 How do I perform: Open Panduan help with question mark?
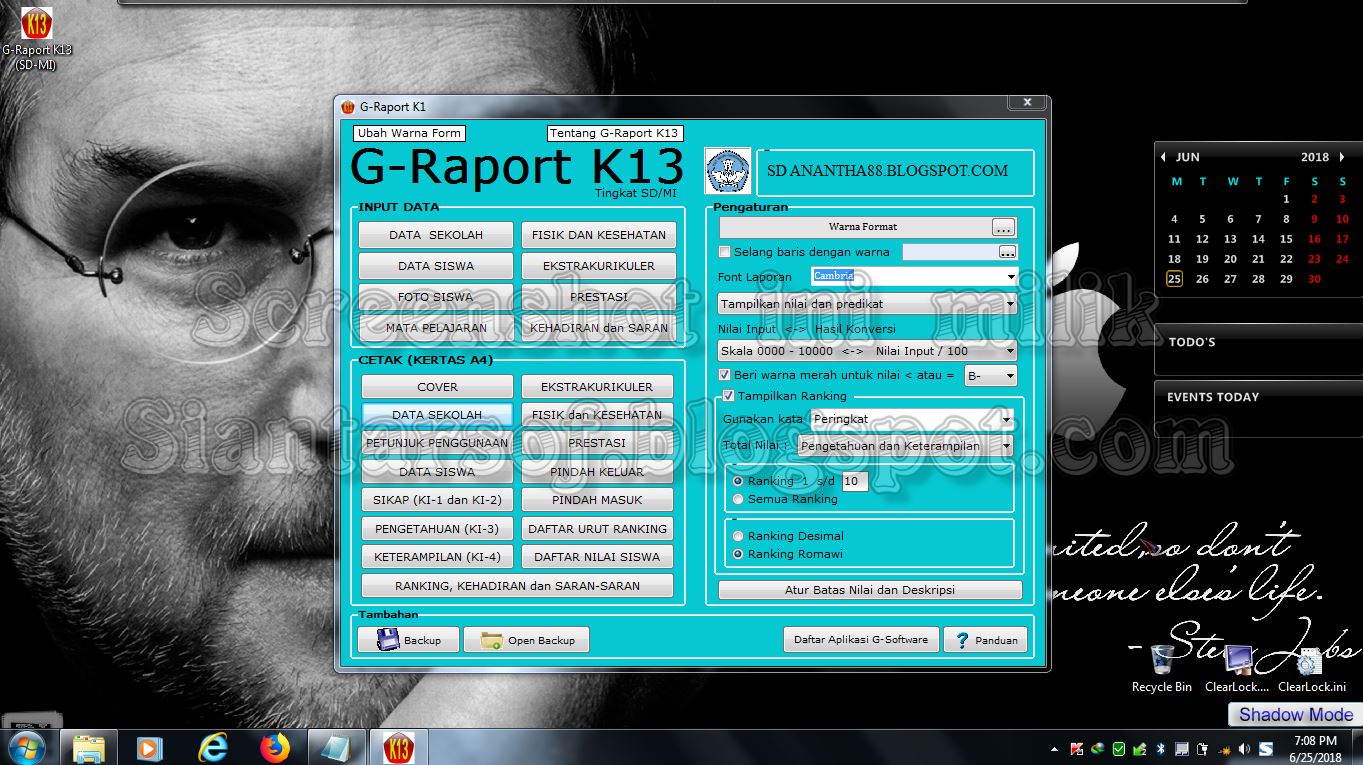tap(985, 640)
